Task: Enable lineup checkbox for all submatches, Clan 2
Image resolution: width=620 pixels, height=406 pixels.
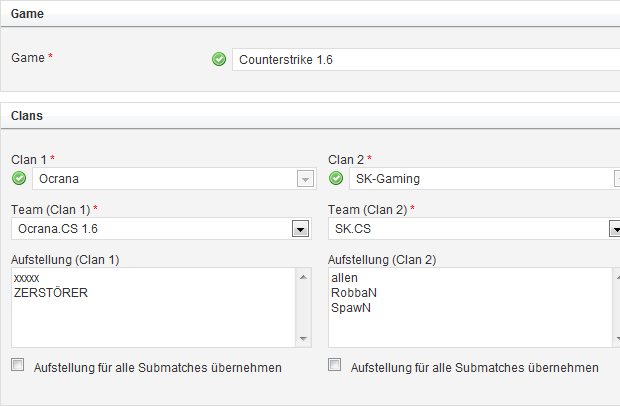Action: [x=335, y=366]
